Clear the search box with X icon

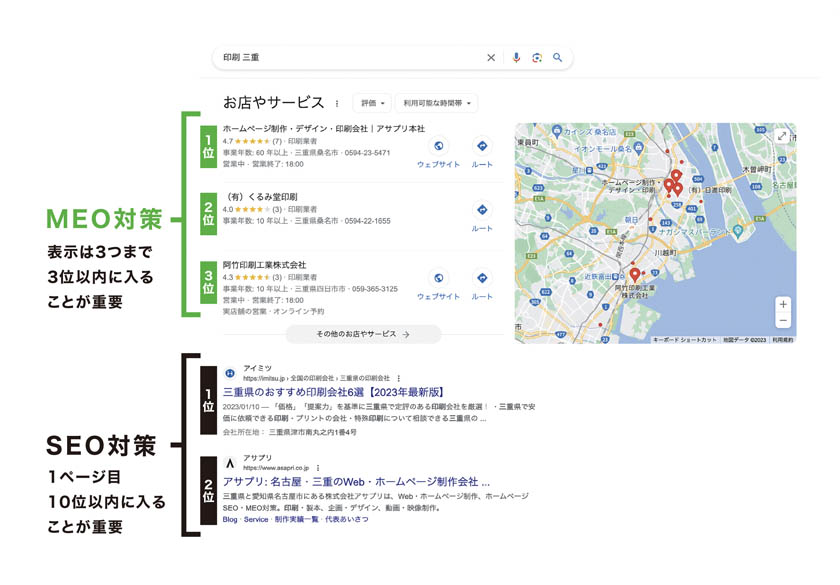(x=491, y=58)
